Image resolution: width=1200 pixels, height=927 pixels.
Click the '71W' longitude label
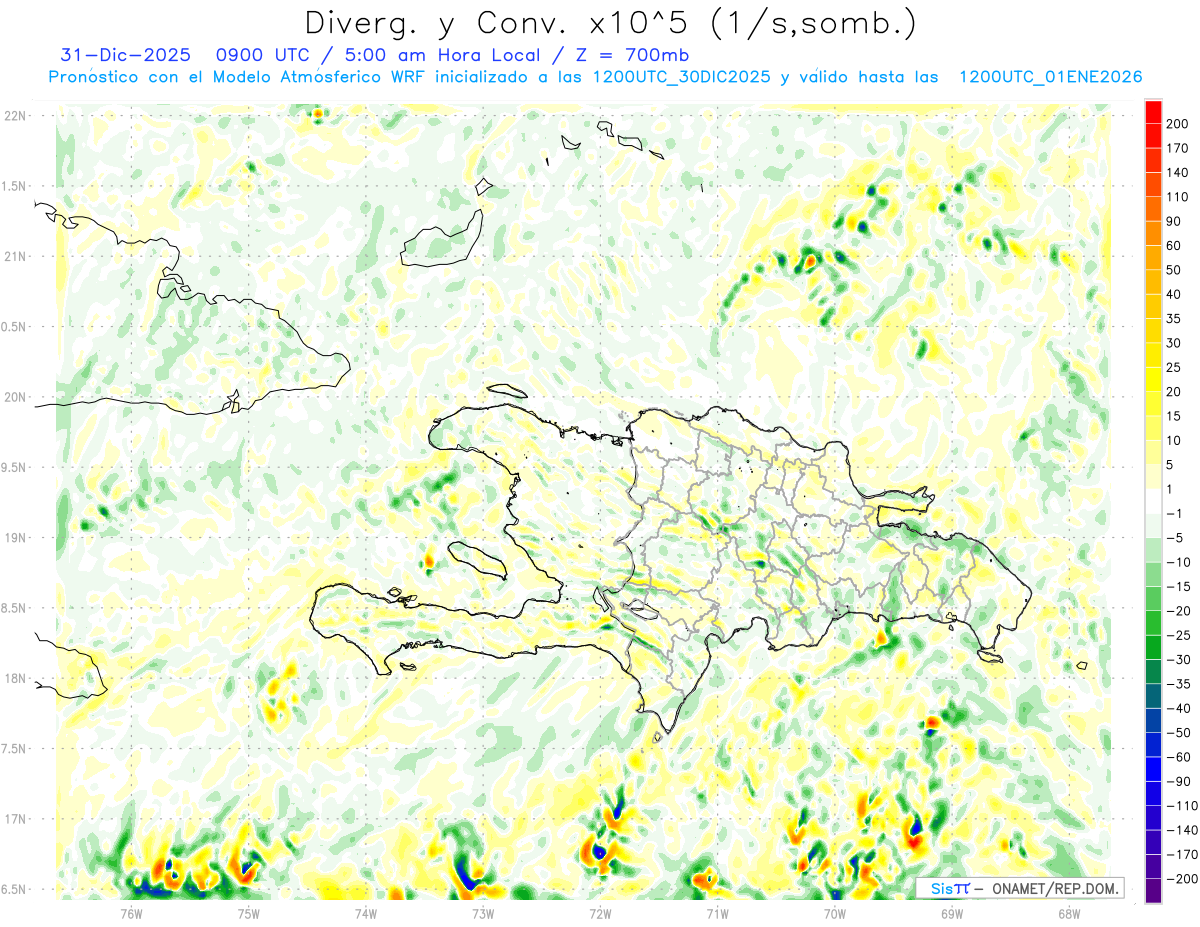pos(717,913)
